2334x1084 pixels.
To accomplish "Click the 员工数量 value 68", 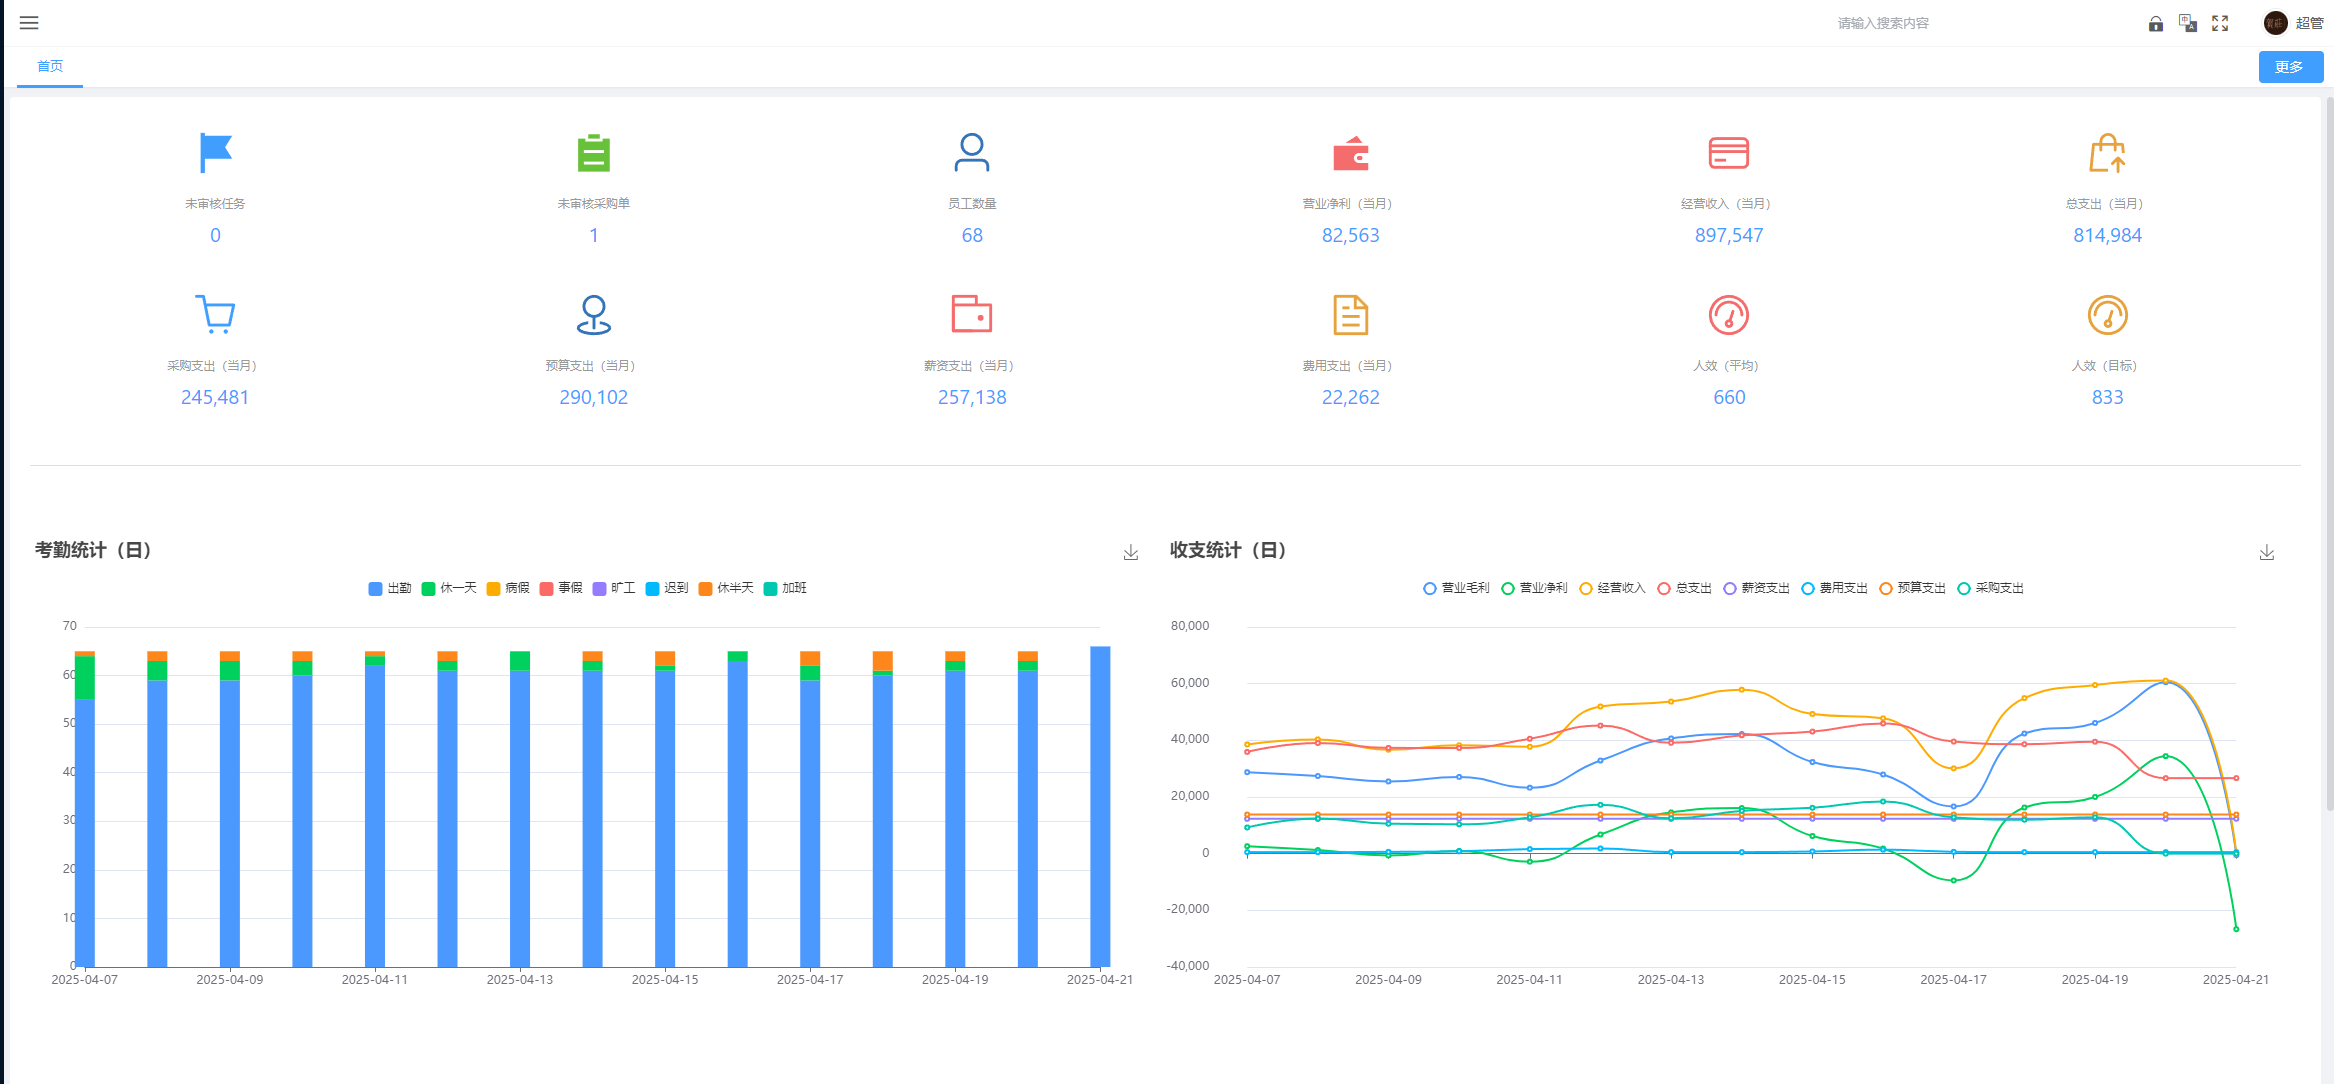I will coord(972,235).
